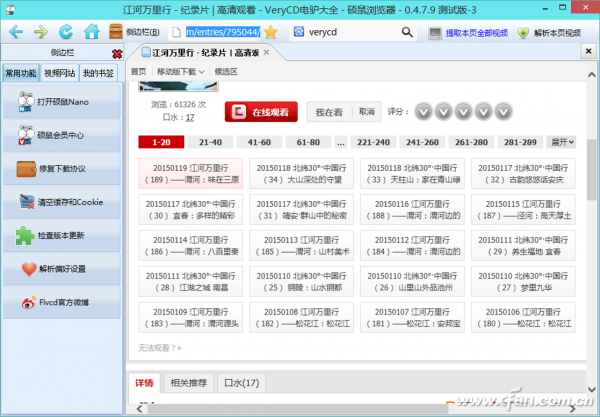Select episode range 61-80

pos(308,142)
